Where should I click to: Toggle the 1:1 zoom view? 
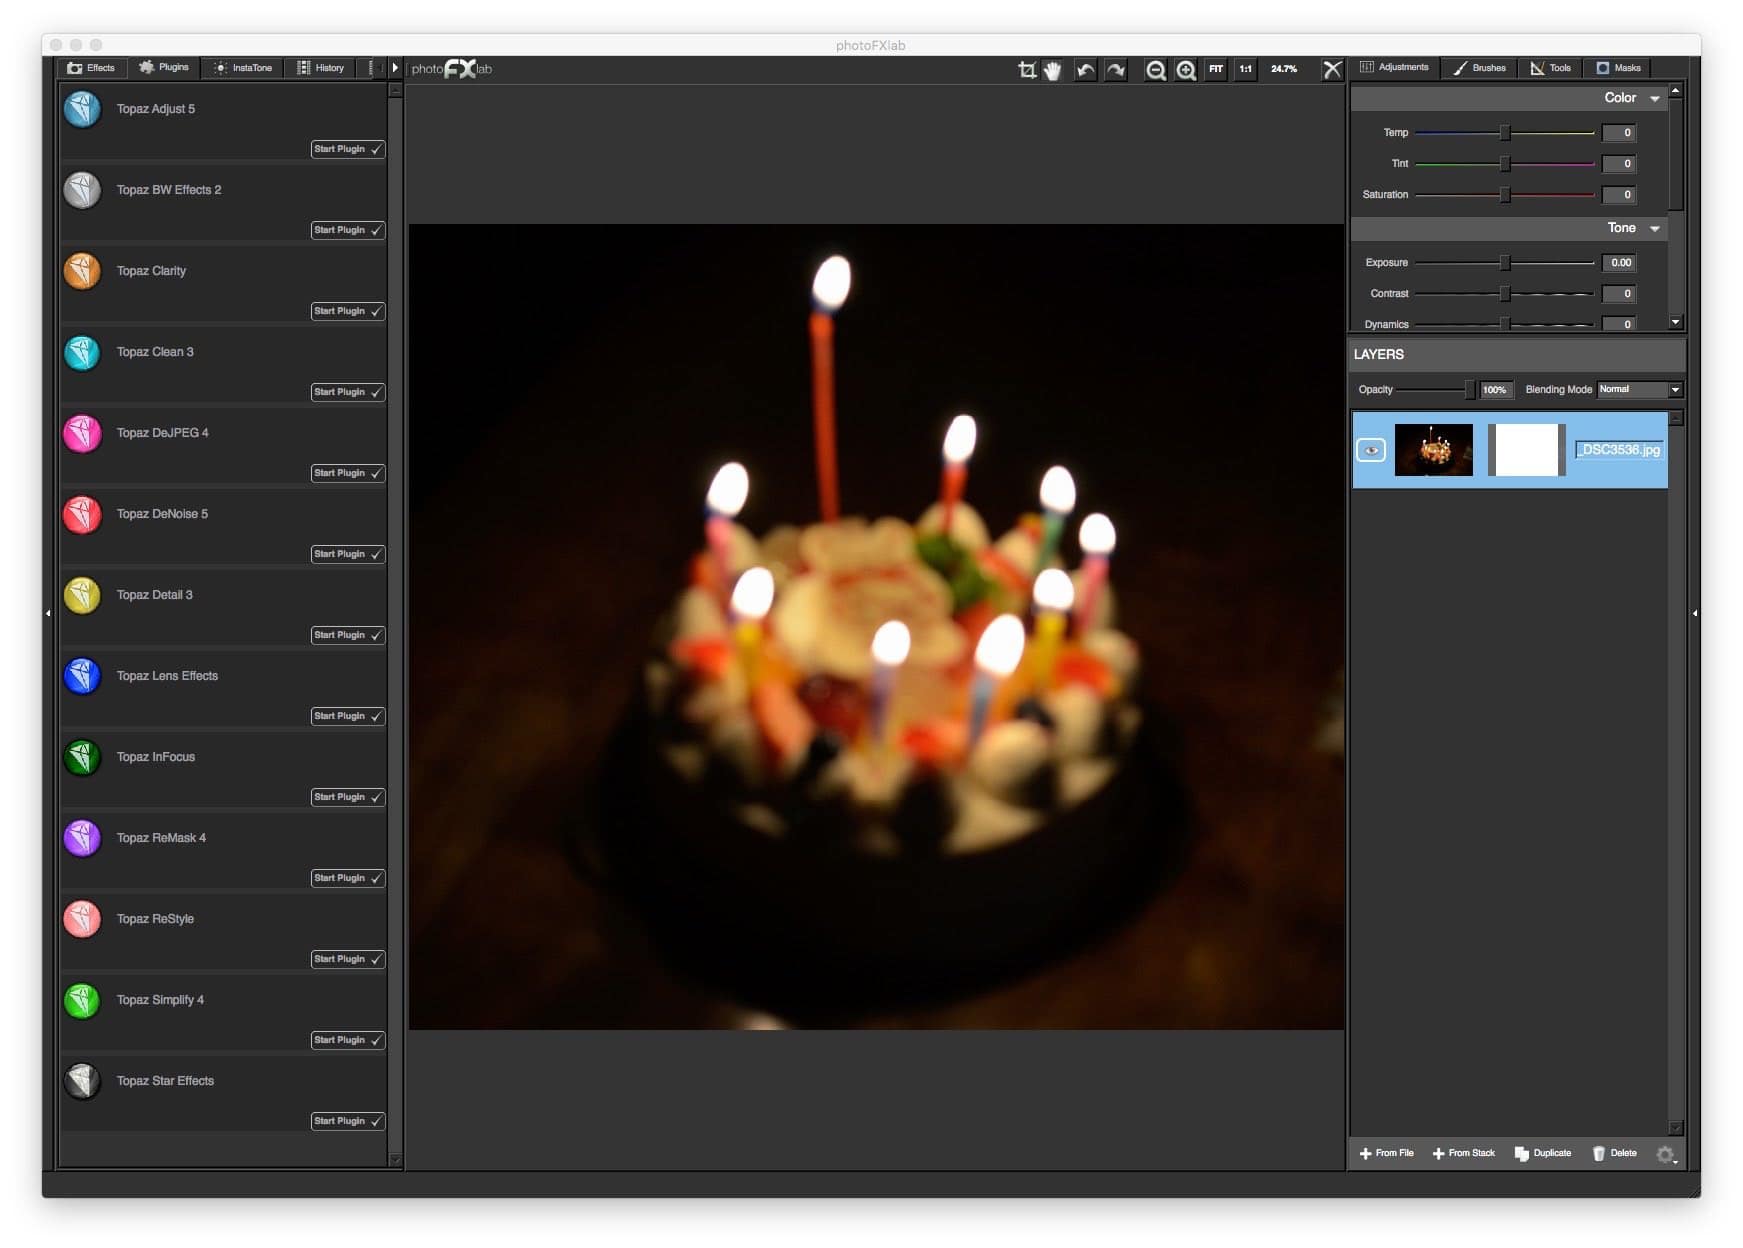[x=1245, y=69]
